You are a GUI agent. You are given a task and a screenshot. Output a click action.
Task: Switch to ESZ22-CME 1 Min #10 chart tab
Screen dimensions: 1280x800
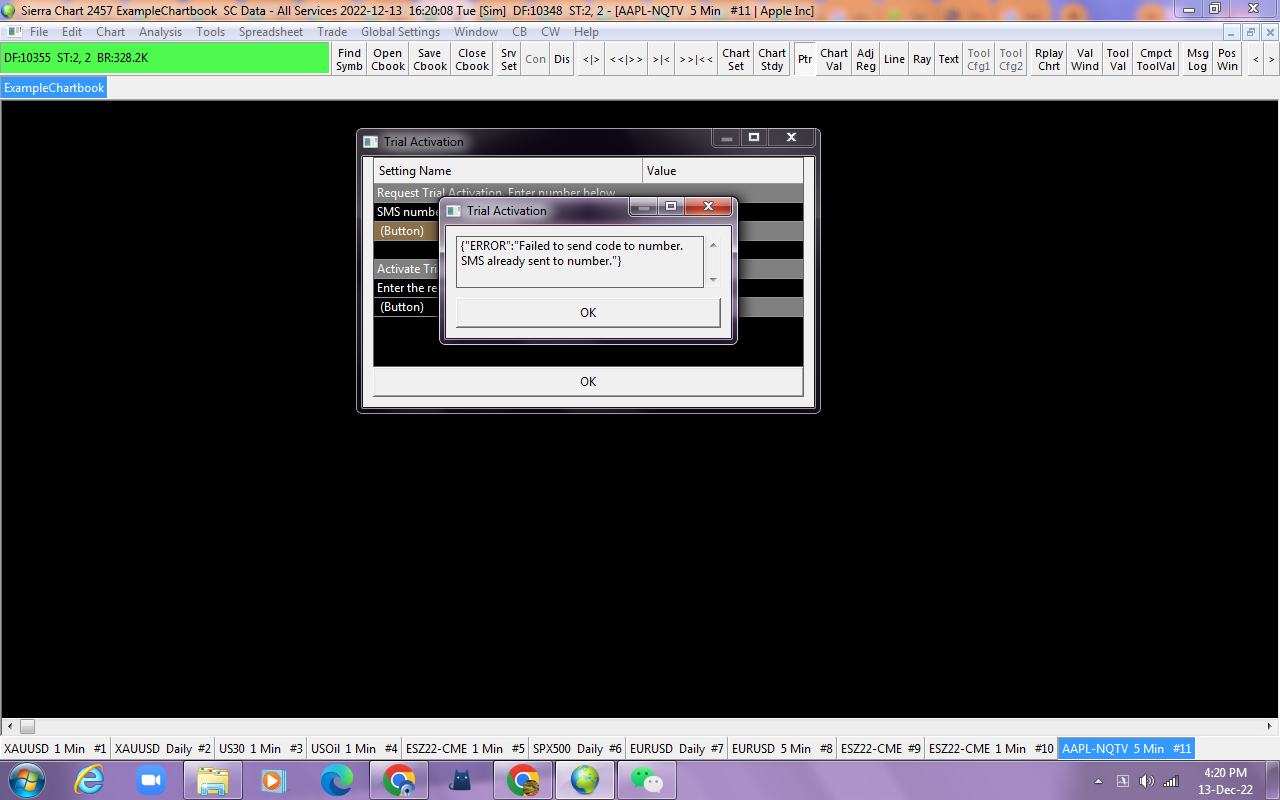click(x=991, y=748)
